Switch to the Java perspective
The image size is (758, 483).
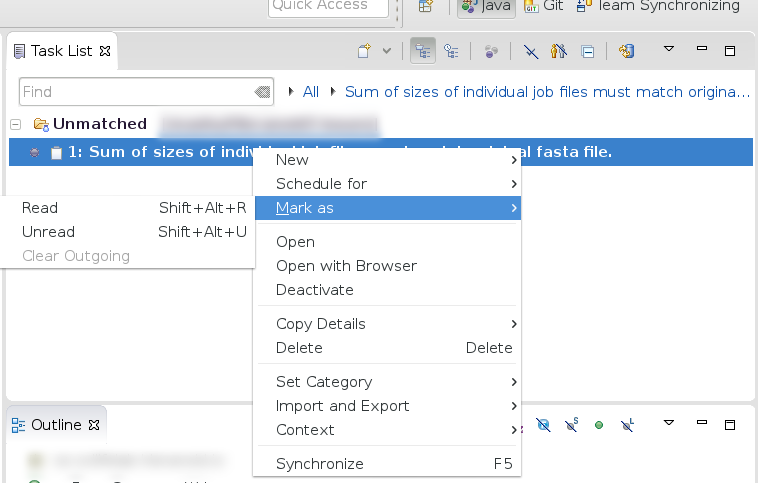(x=486, y=6)
